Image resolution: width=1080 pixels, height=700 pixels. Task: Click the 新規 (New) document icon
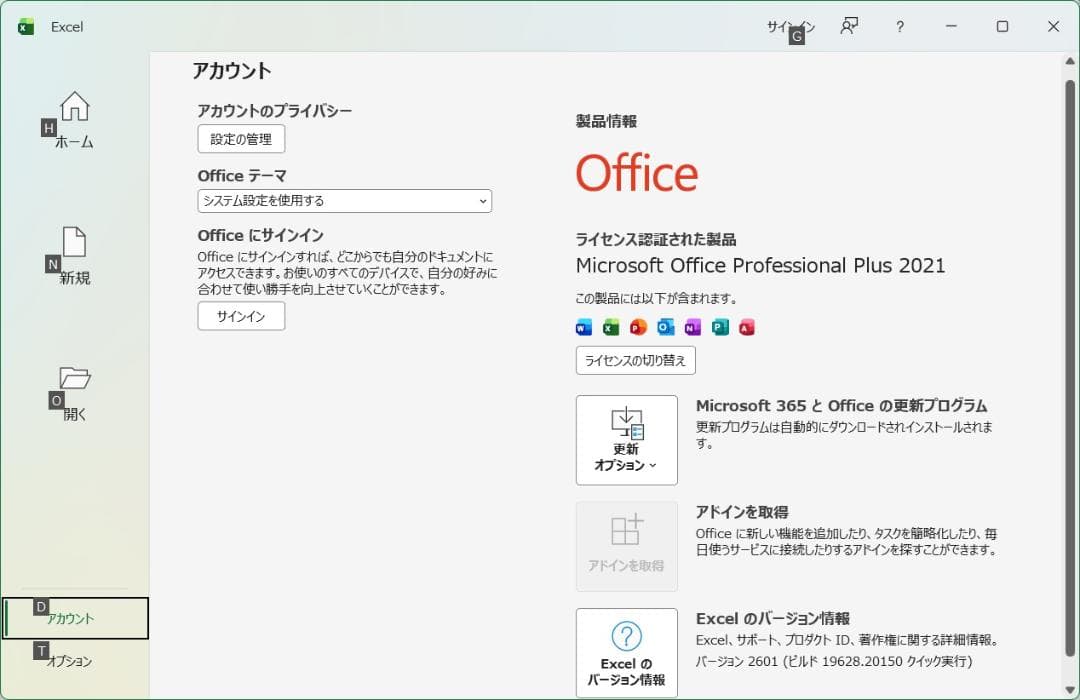pos(74,242)
